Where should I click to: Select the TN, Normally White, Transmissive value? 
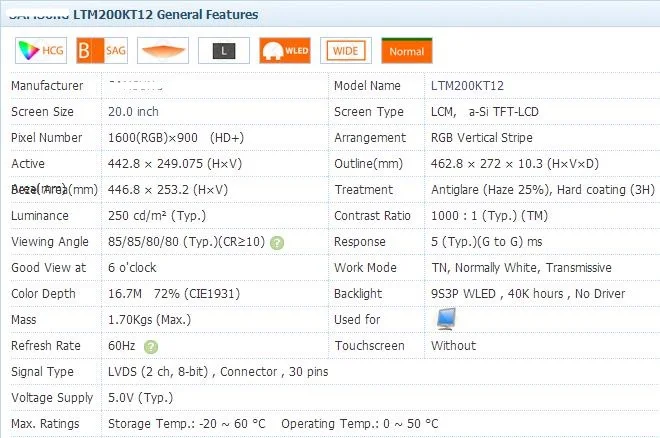coord(522,268)
